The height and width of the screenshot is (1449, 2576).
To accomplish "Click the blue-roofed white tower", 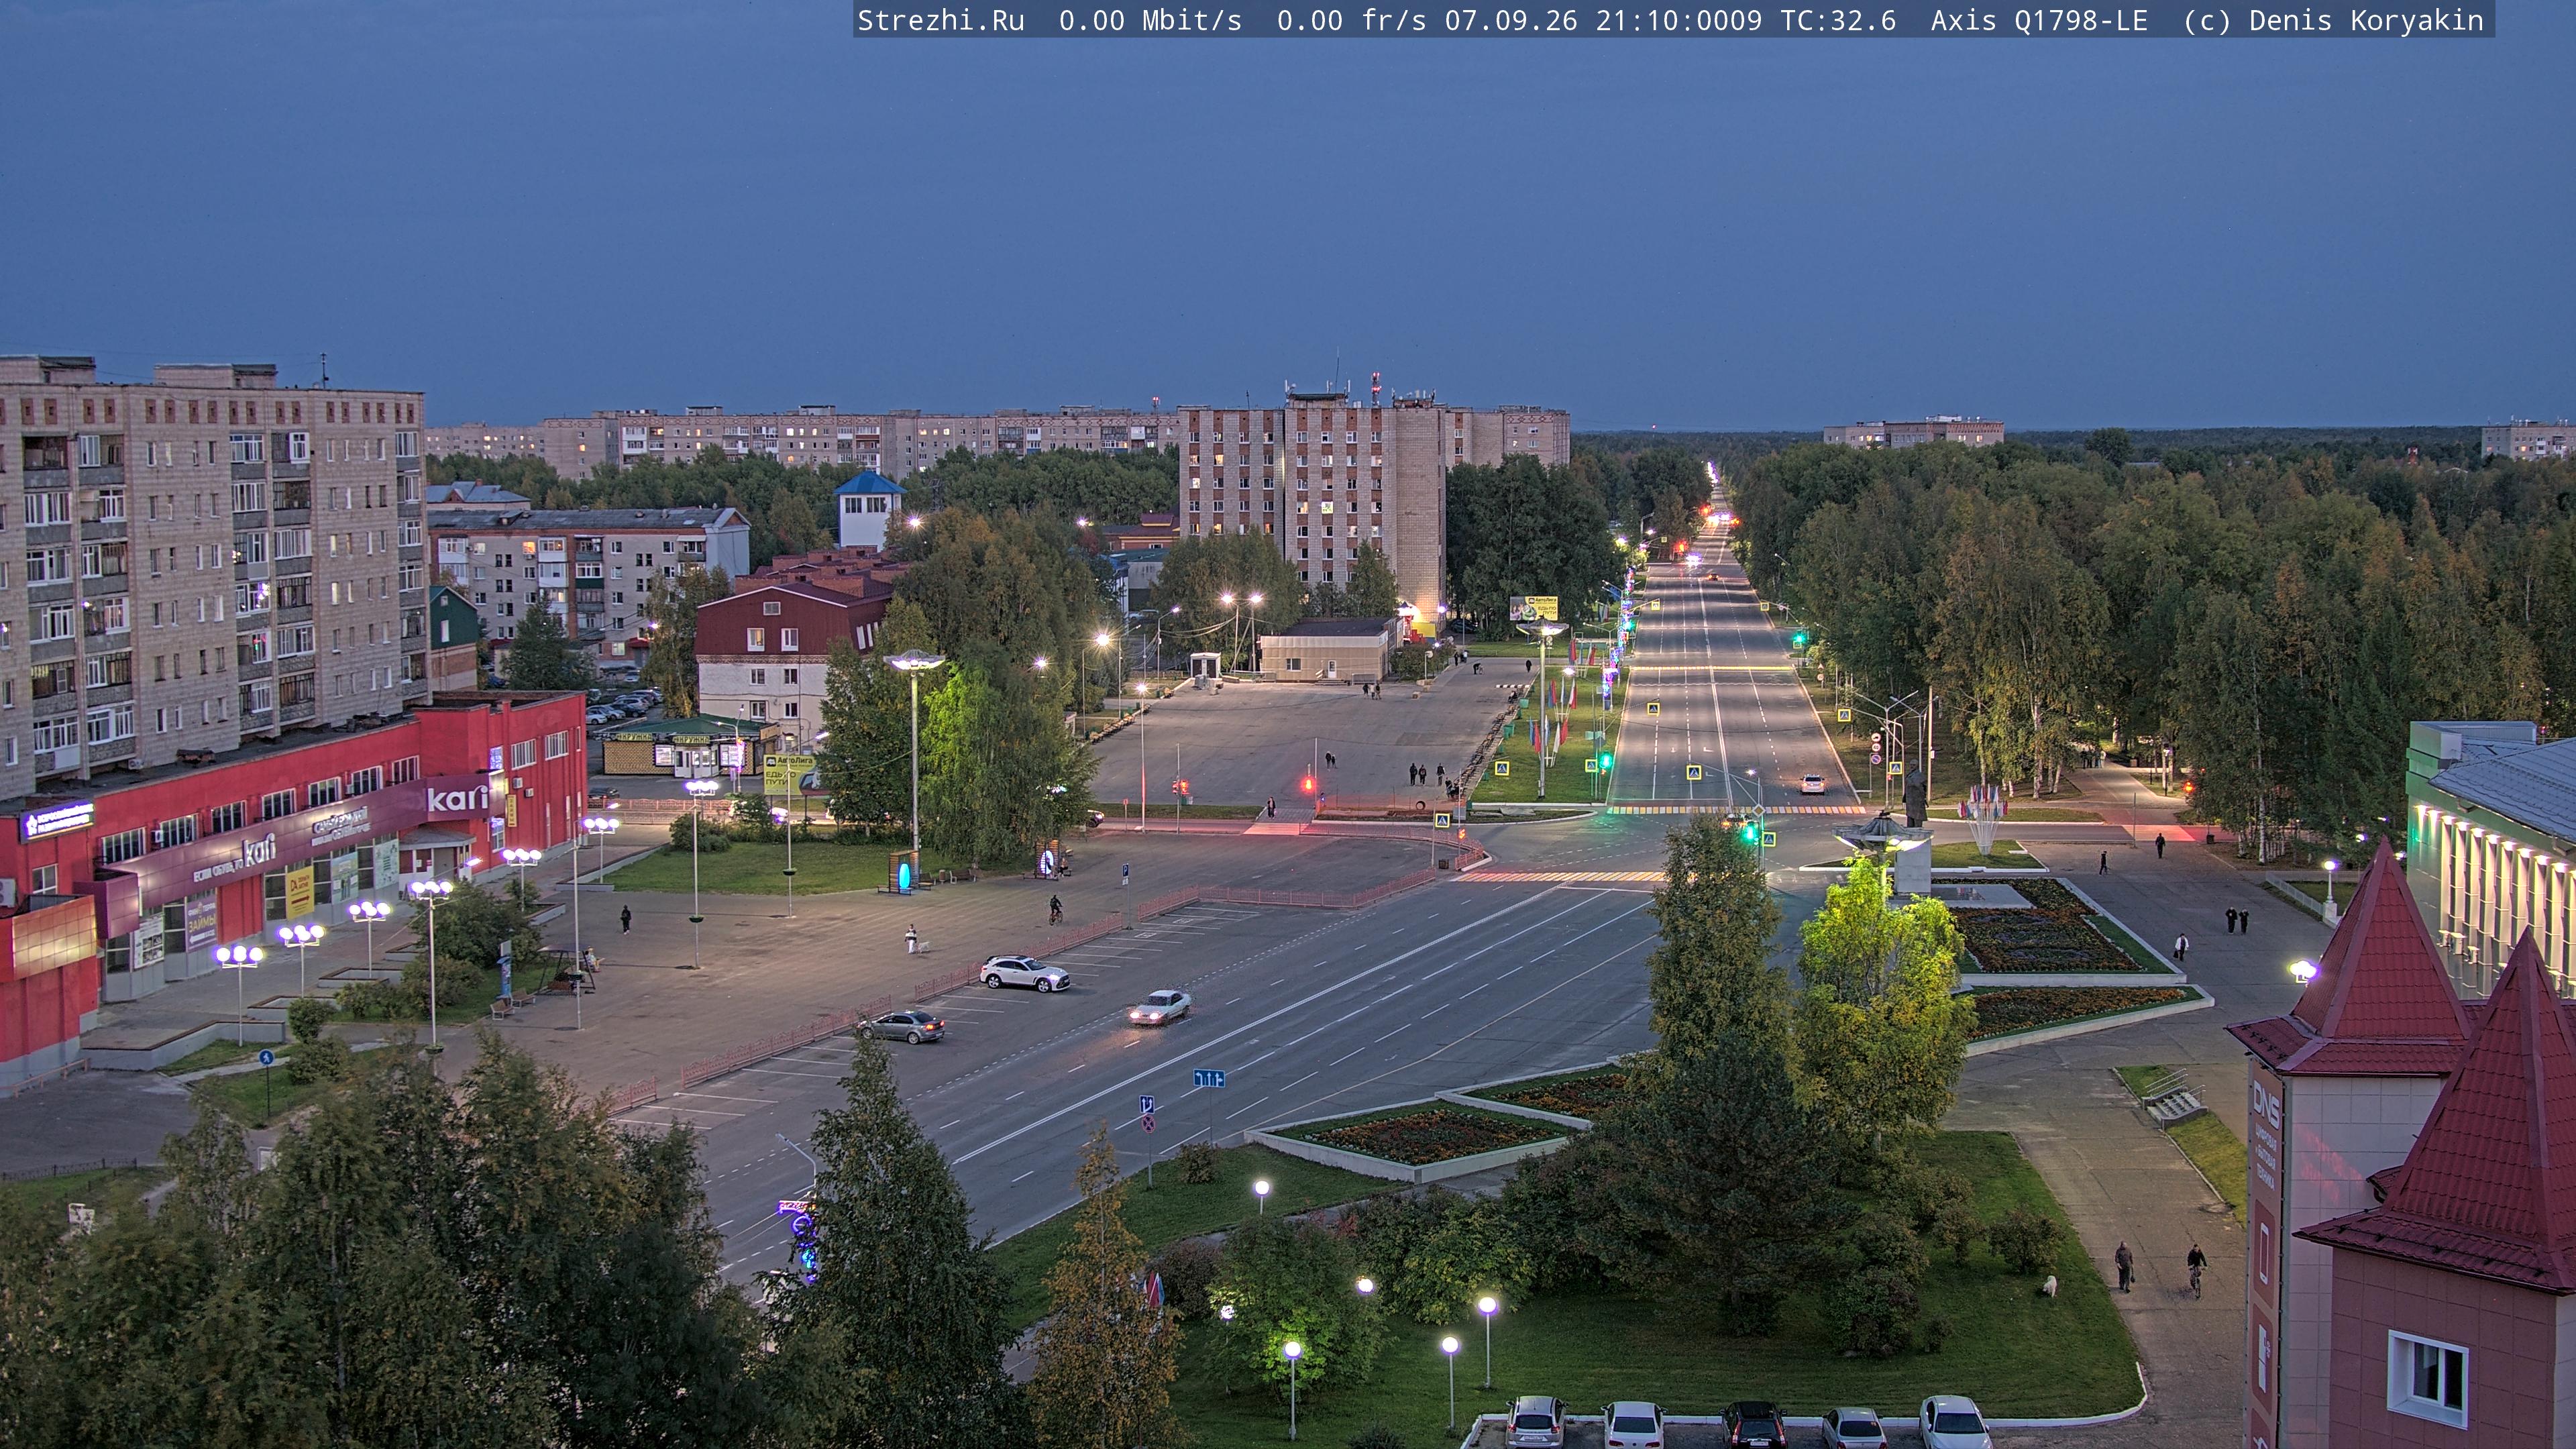I will tap(868, 510).
